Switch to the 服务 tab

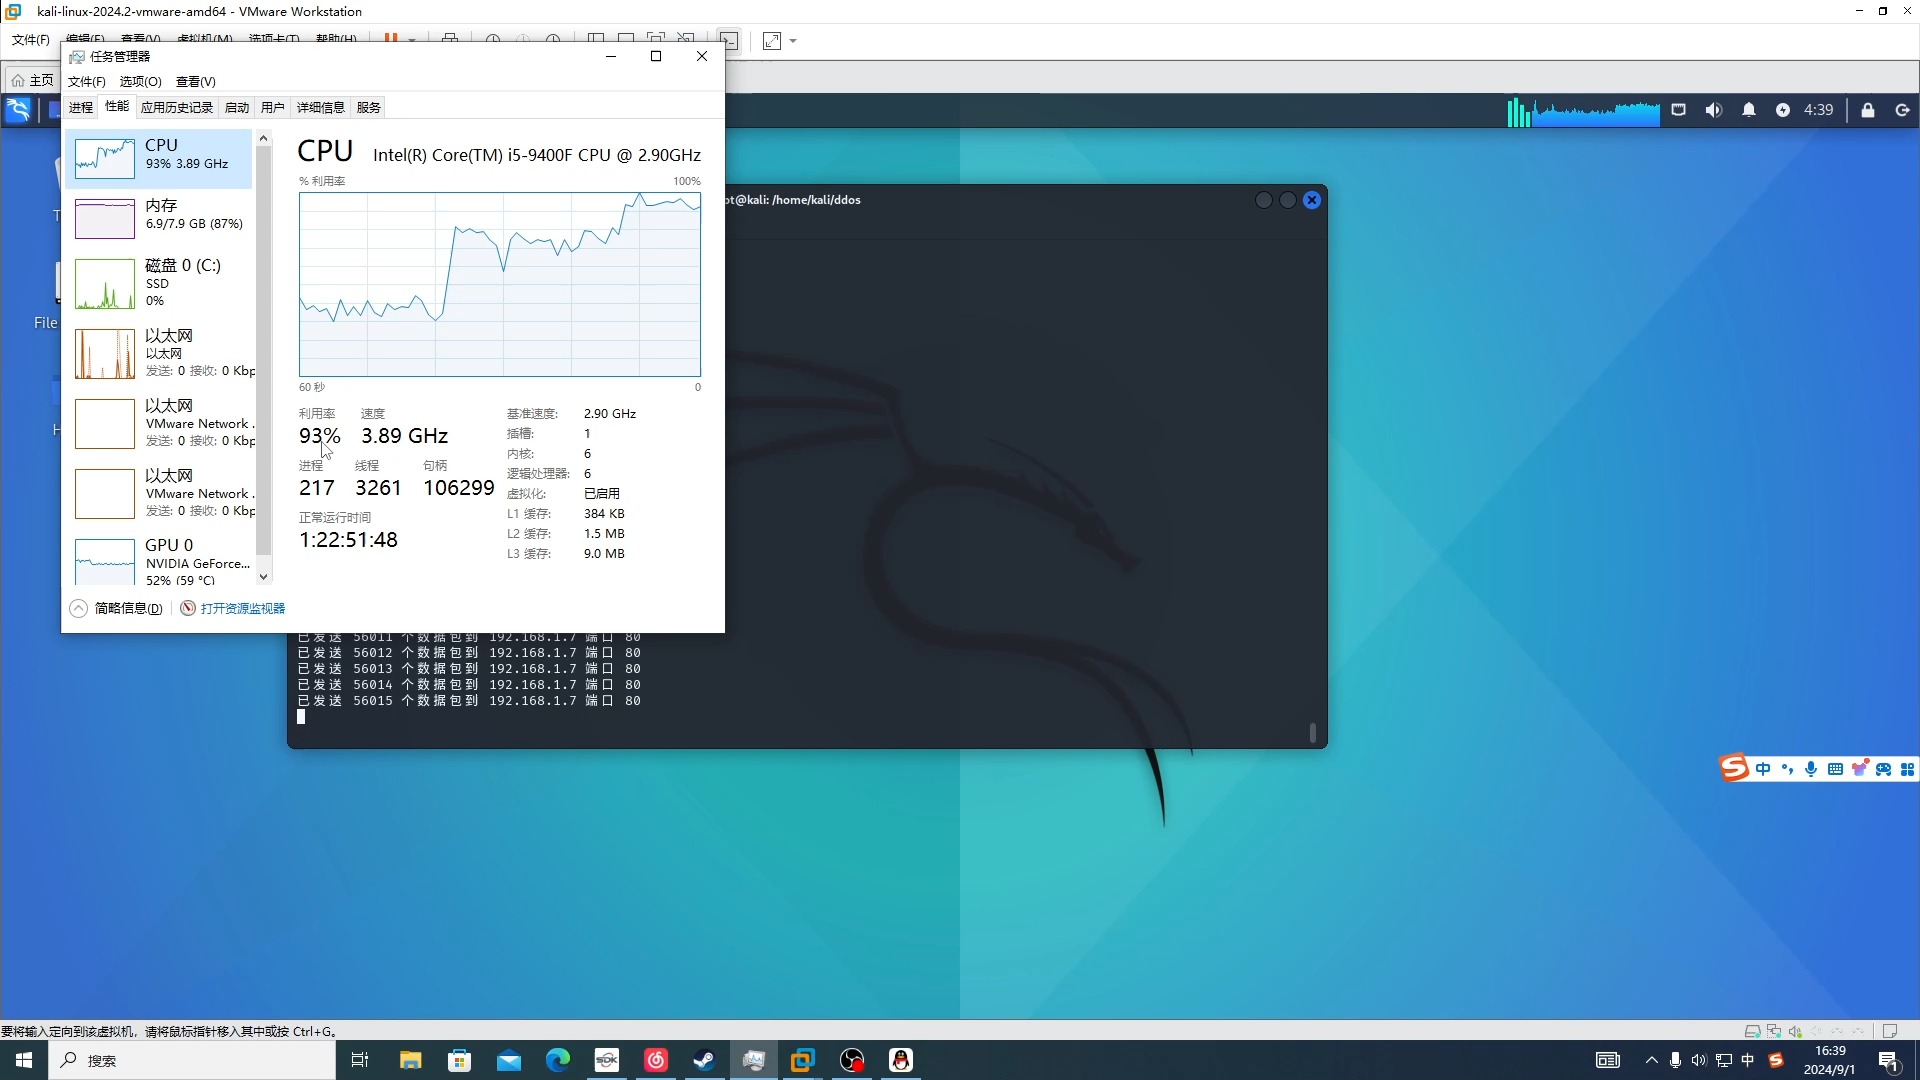[369, 107]
